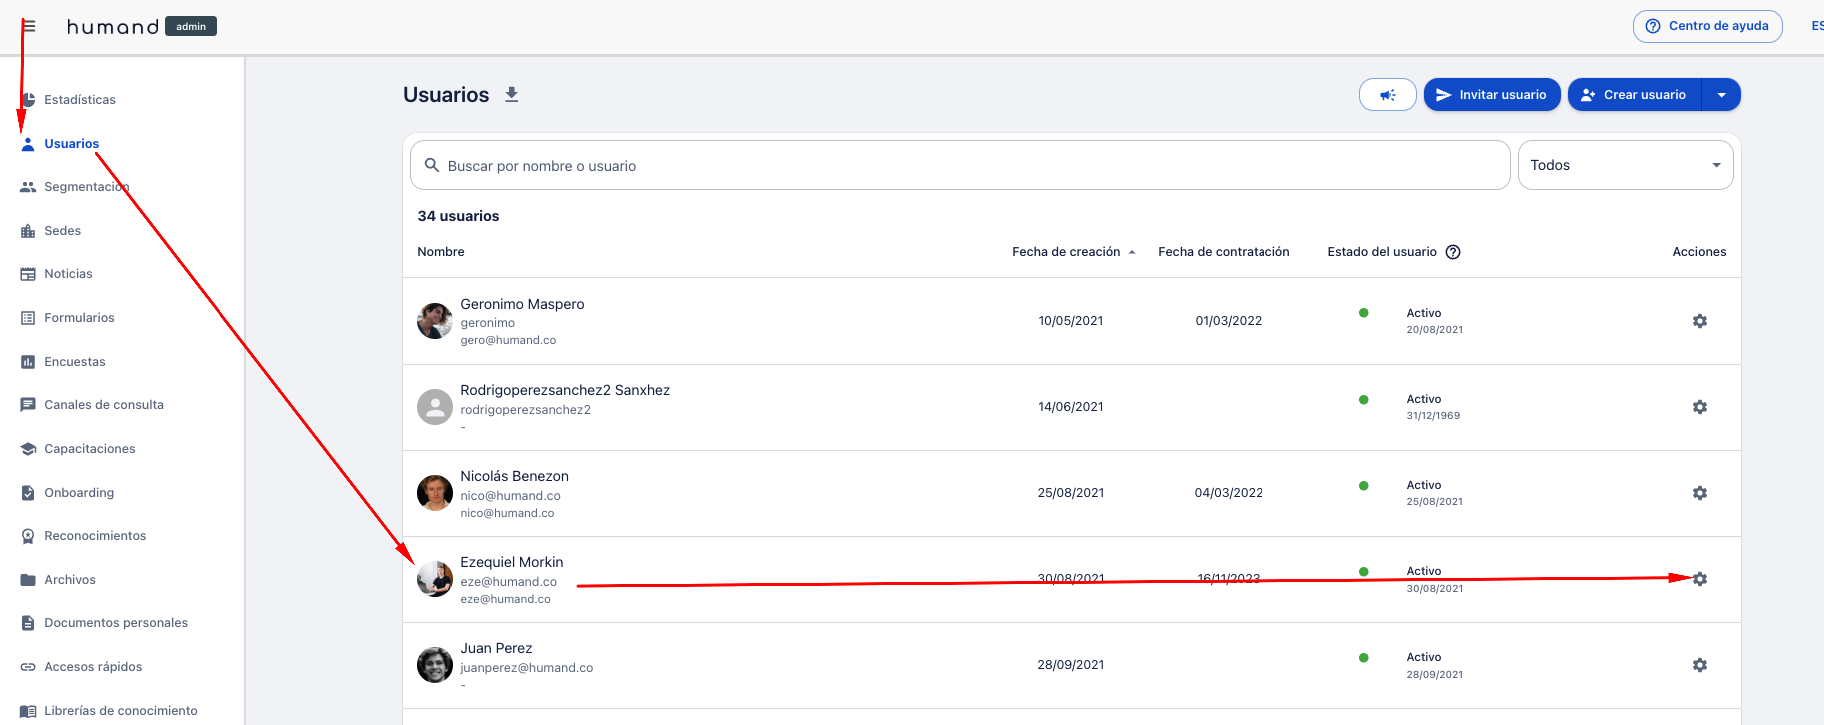The image size is (1824, 725).
Task: Click the Crear usuario button
Action: [1635, 95]
